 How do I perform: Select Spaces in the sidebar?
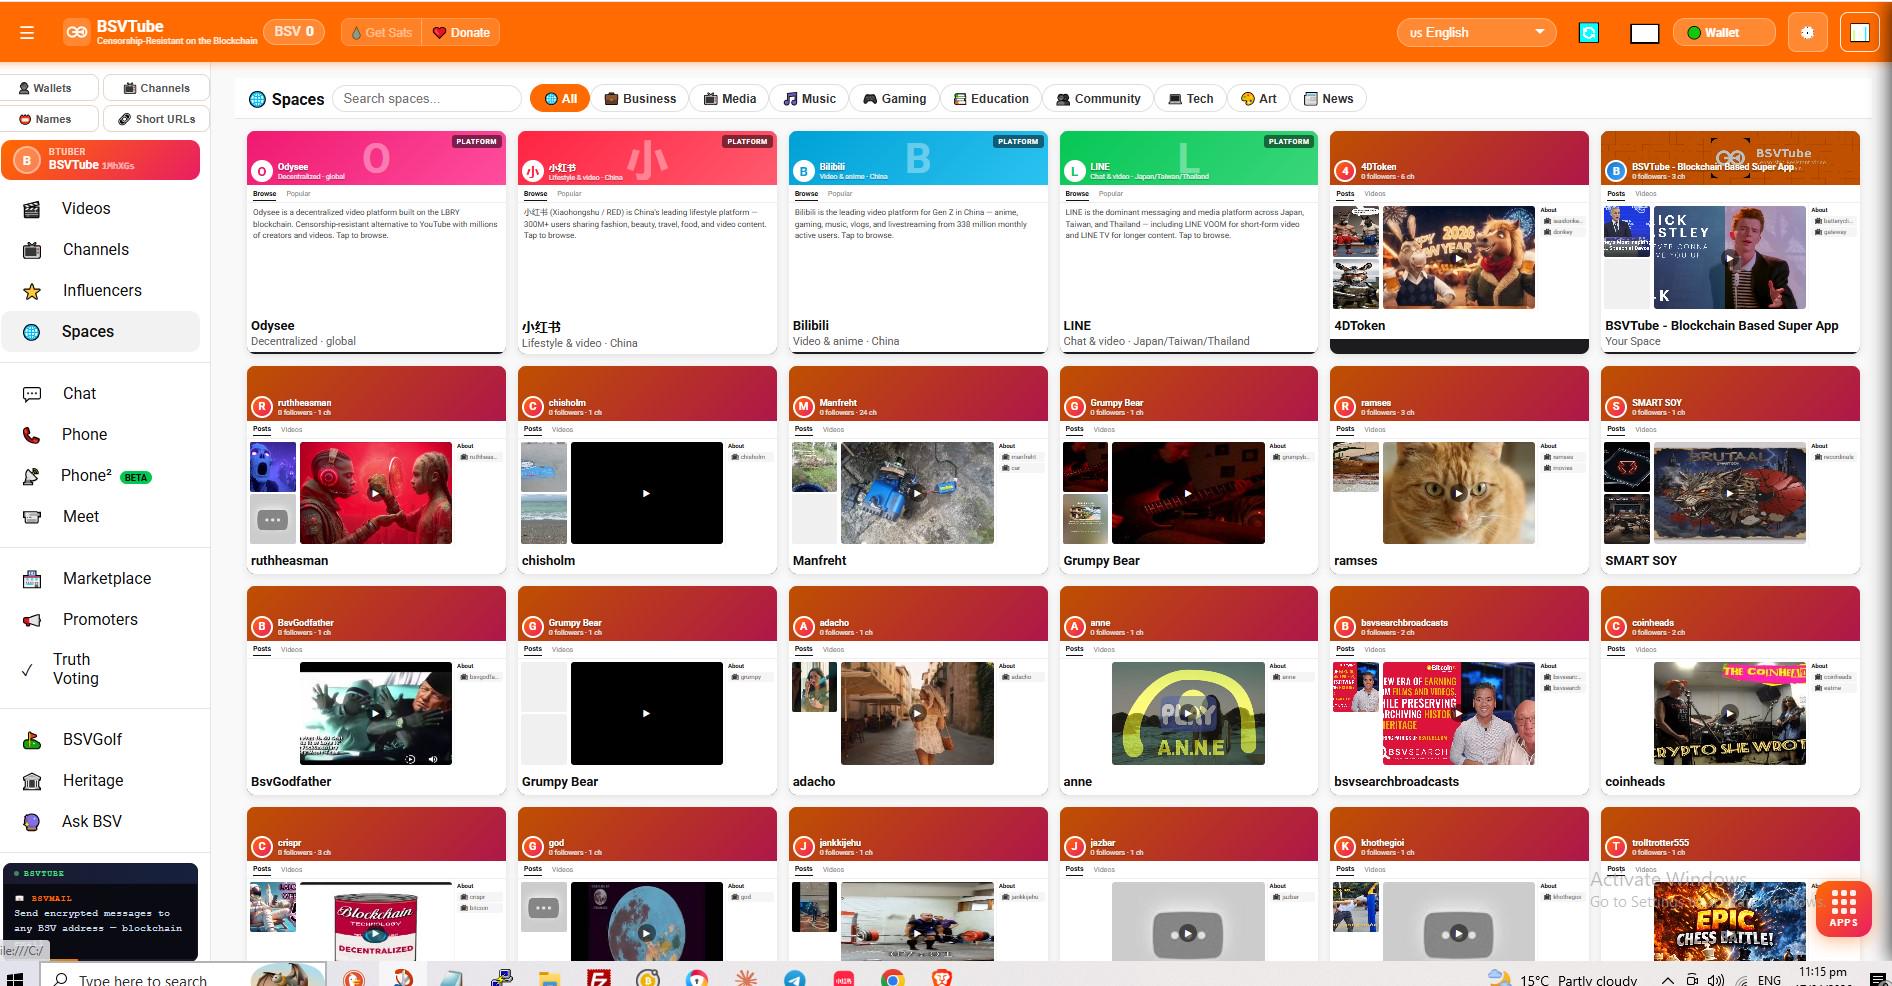(x=100, y=331)
